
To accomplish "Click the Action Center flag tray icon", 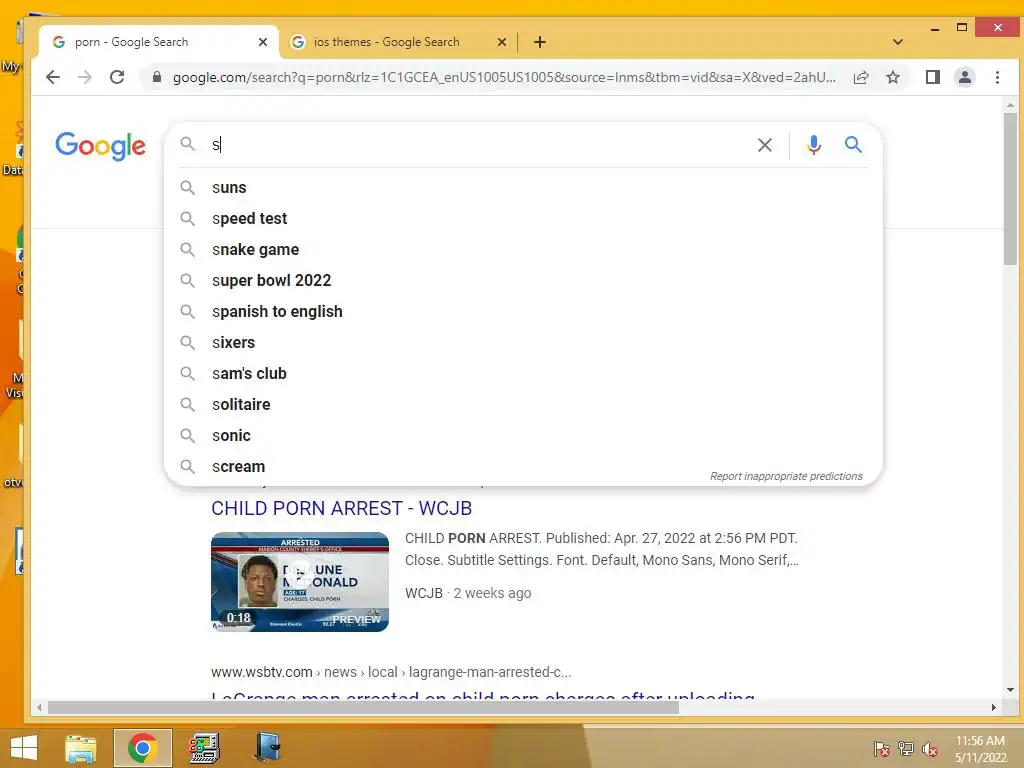I will (881, 749).
